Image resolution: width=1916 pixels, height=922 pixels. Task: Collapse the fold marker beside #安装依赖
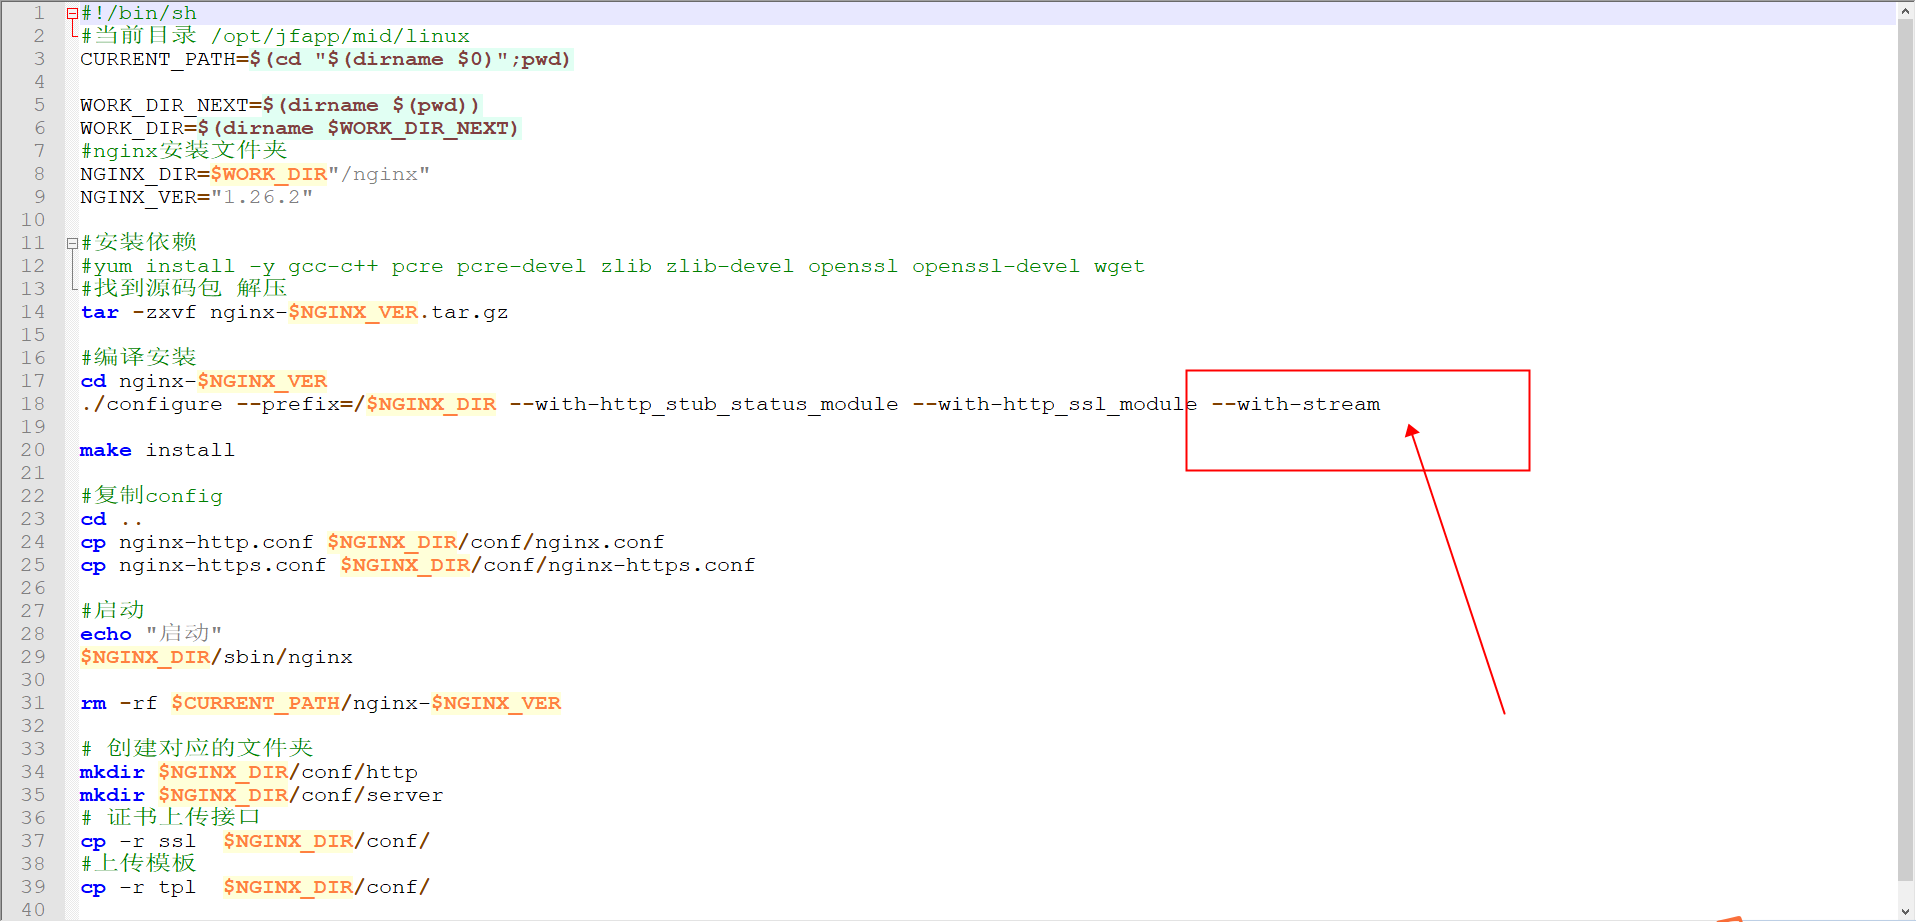tap(72, 243)
